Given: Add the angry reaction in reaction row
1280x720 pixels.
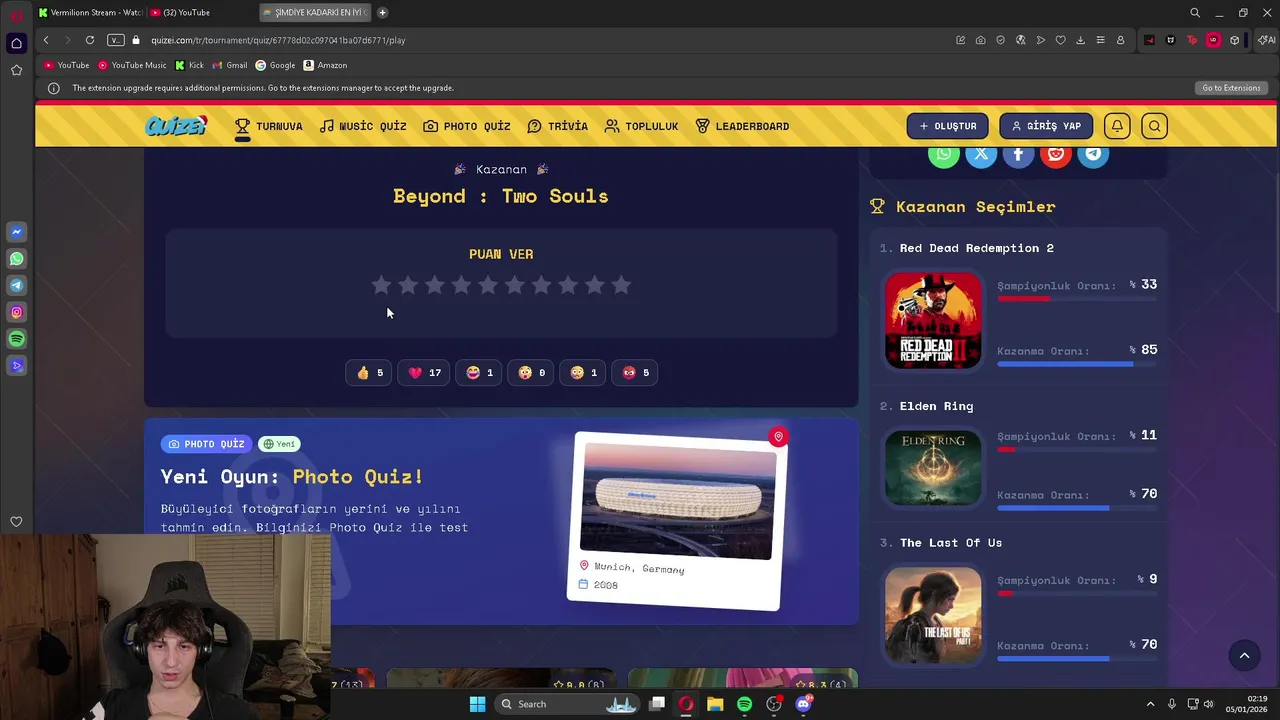Looking at the screenshot, I should (635, 372).
